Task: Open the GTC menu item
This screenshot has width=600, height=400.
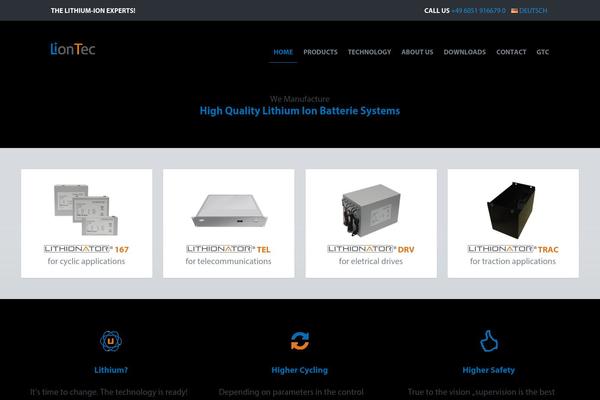Action: point(543,52)
